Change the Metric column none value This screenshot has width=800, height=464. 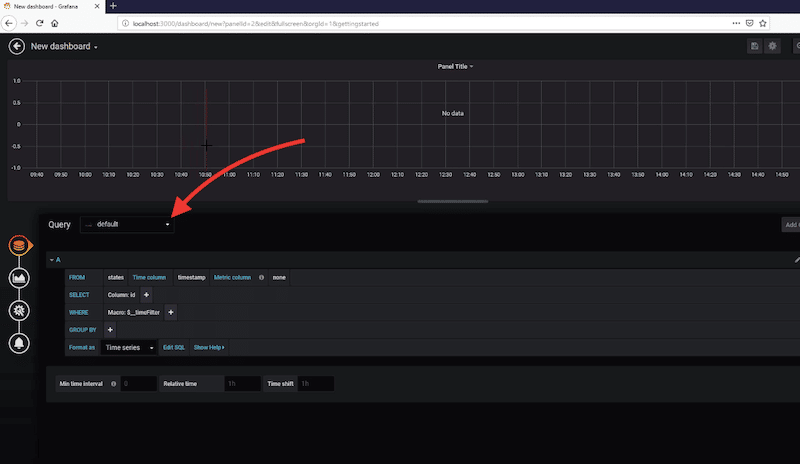(279, 278)
